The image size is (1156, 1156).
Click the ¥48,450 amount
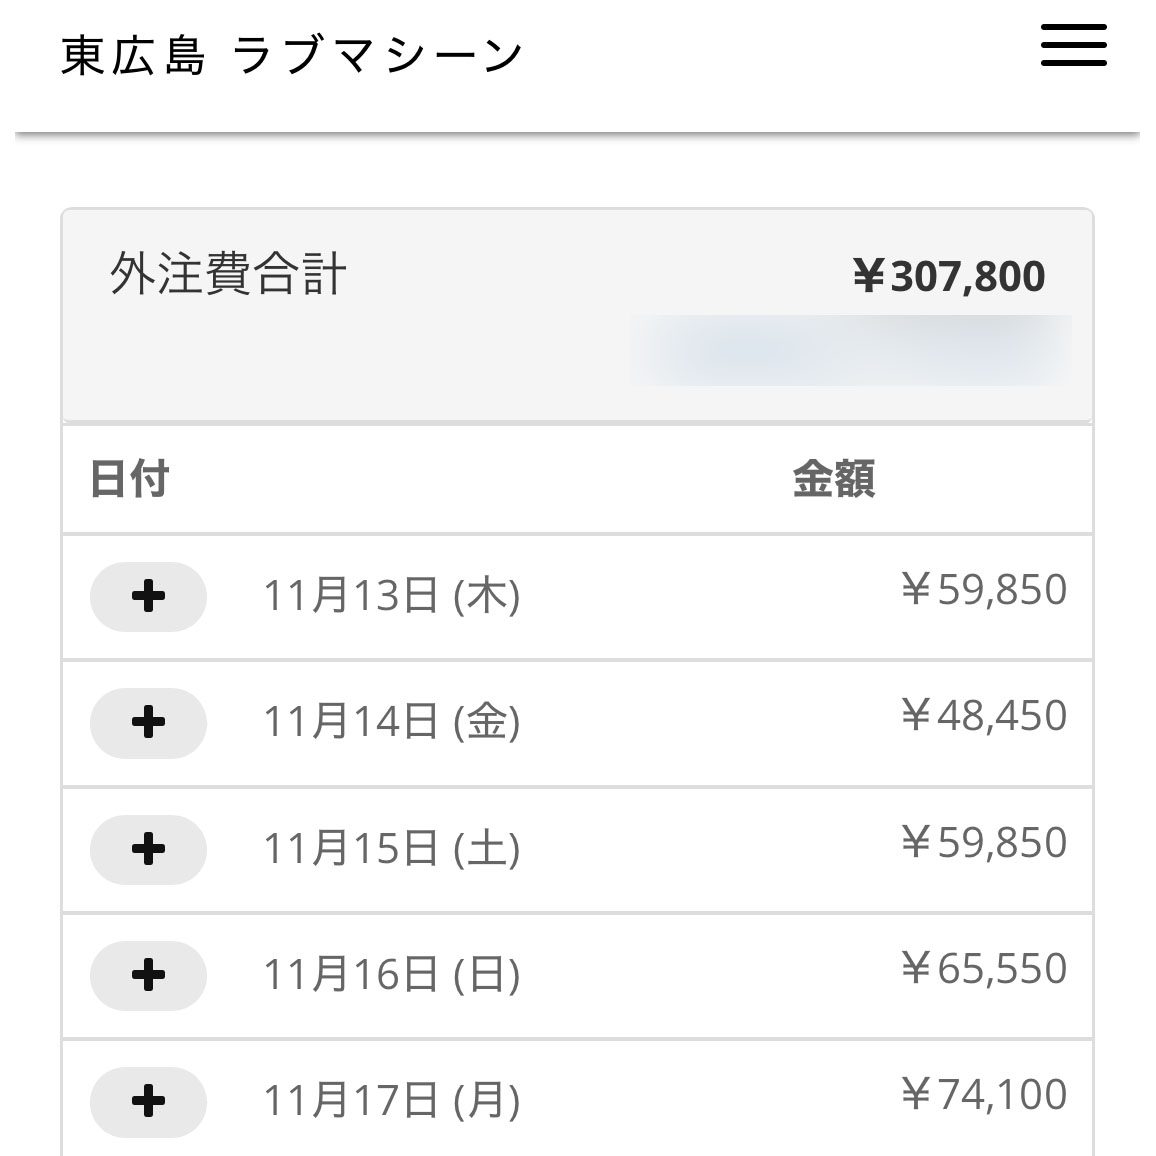984,716
